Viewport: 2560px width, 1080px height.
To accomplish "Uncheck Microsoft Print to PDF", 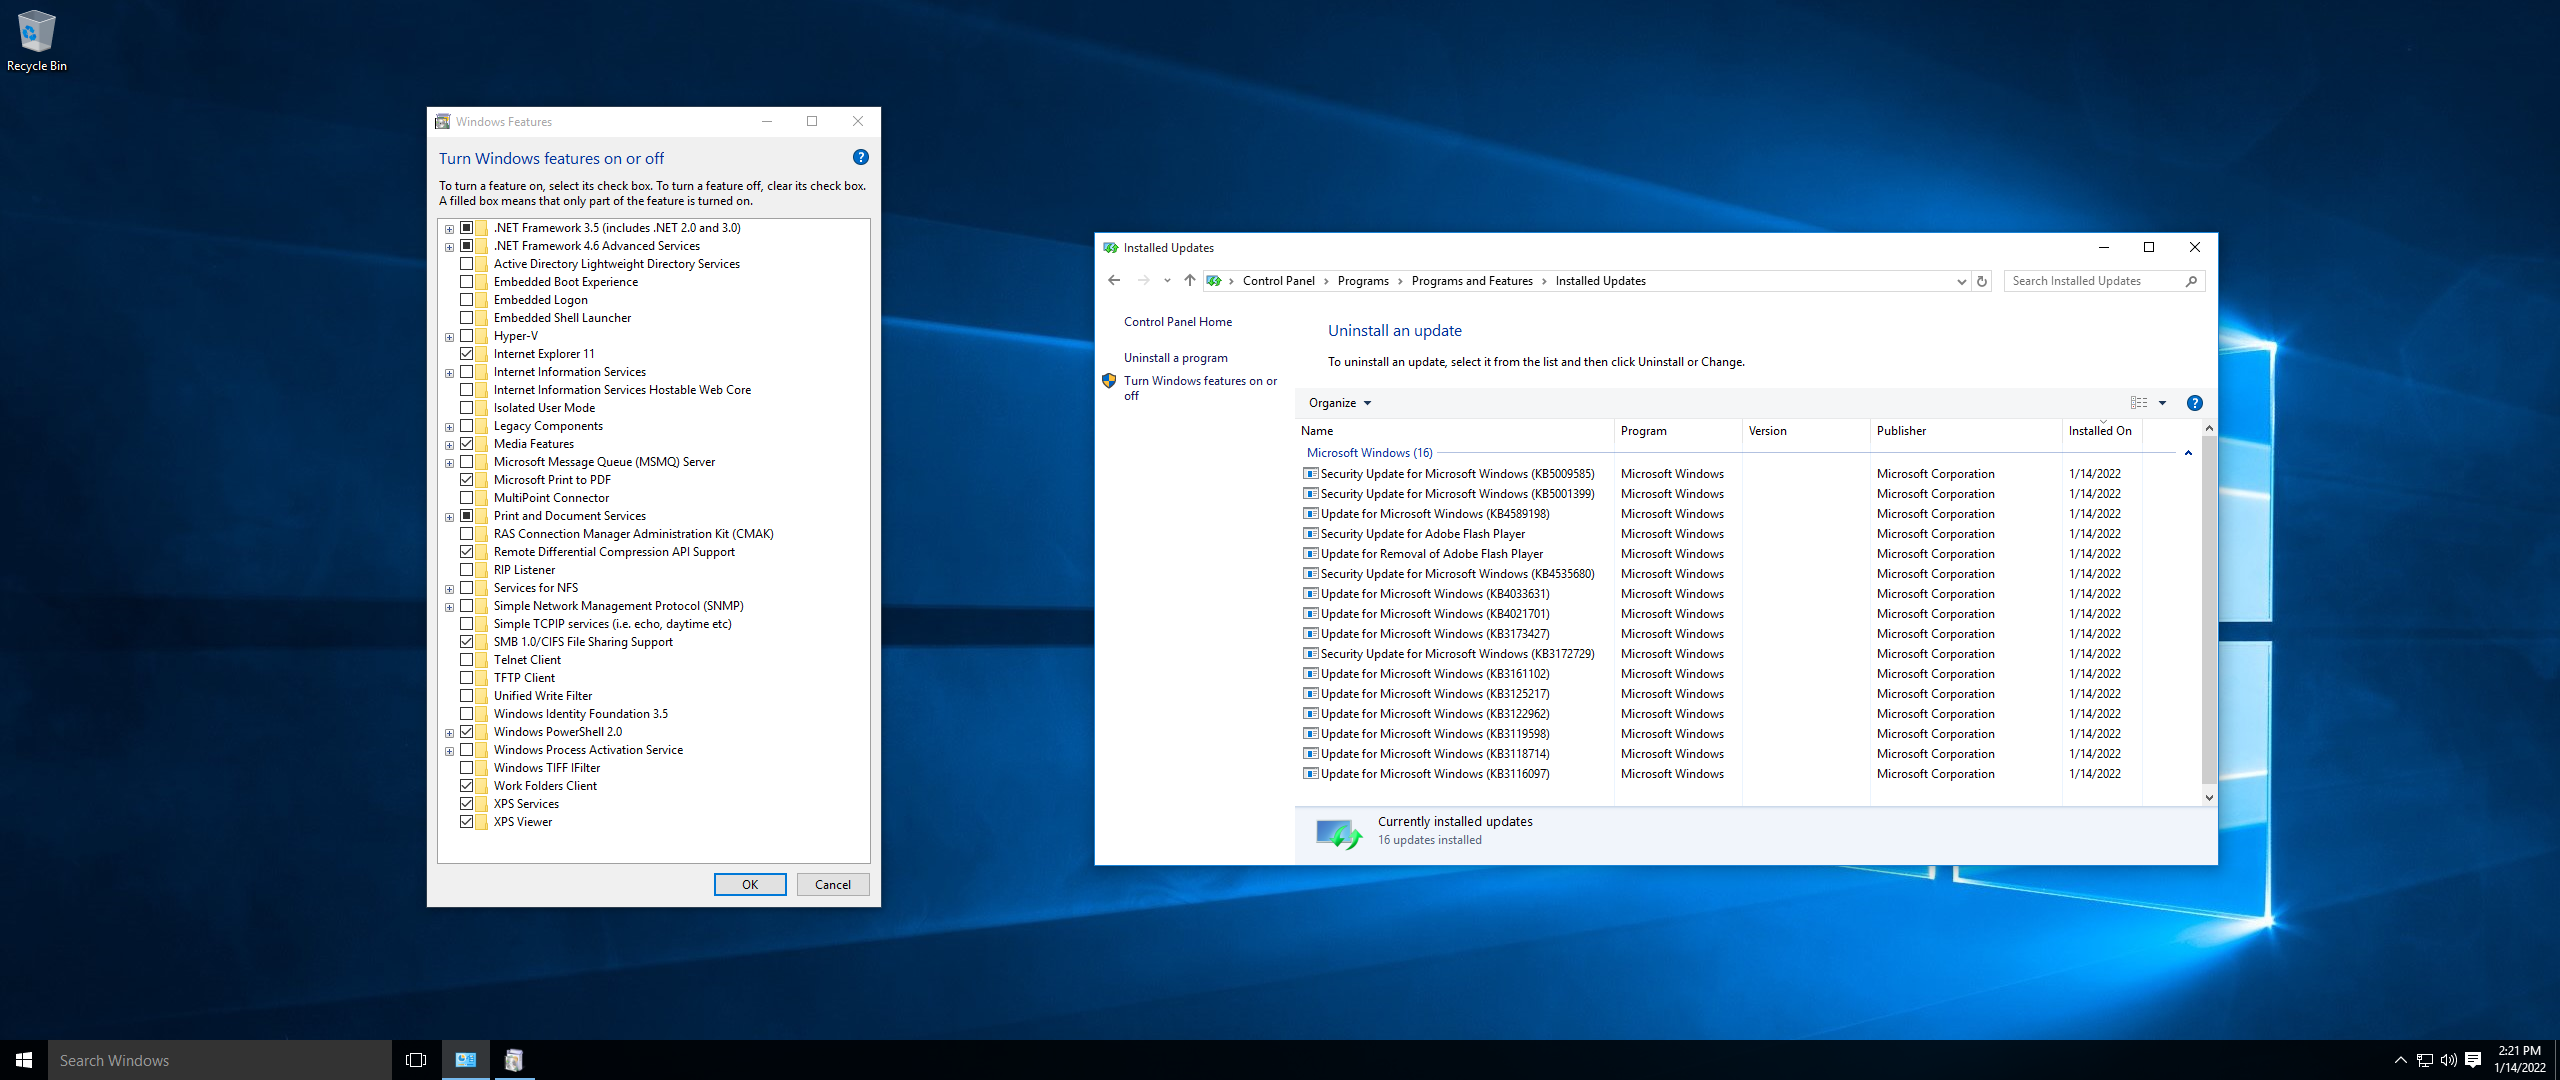I will click(x=466, y=480).
